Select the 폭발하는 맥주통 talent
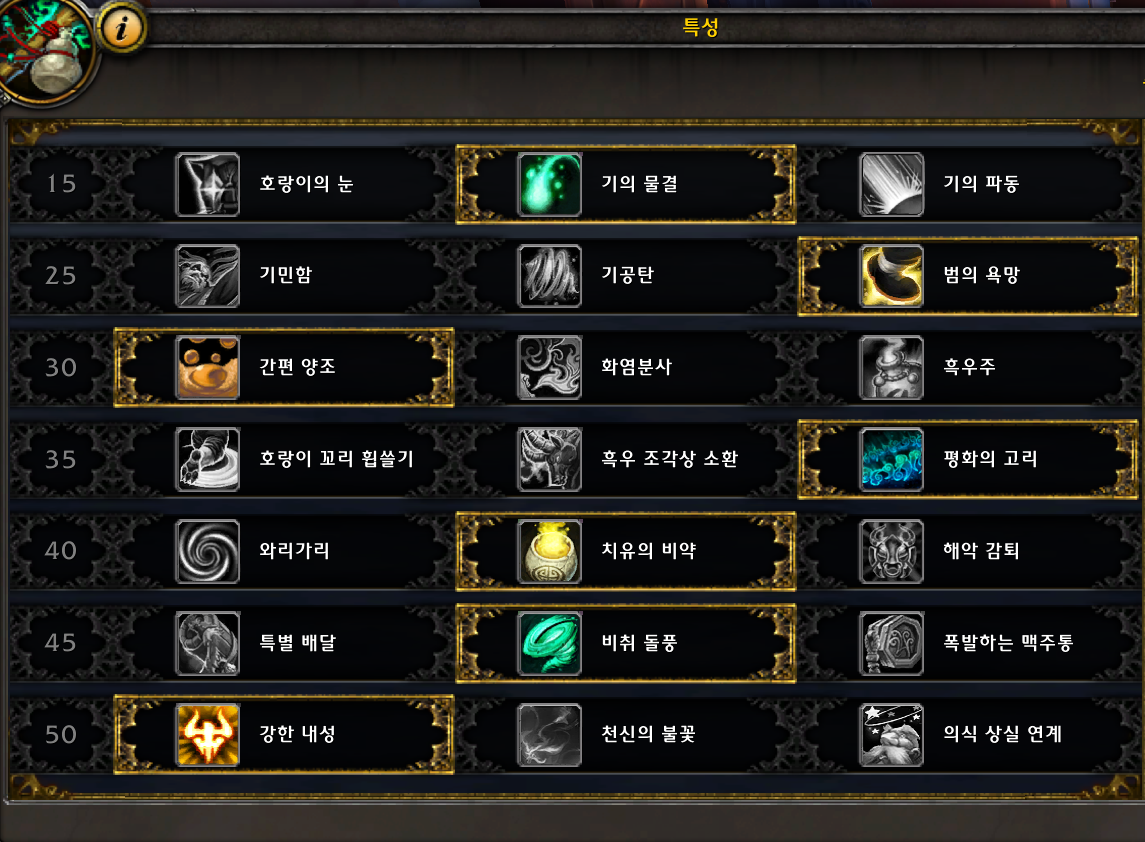This screenshot has height=842, width=1145. click(x=968, y=643)
